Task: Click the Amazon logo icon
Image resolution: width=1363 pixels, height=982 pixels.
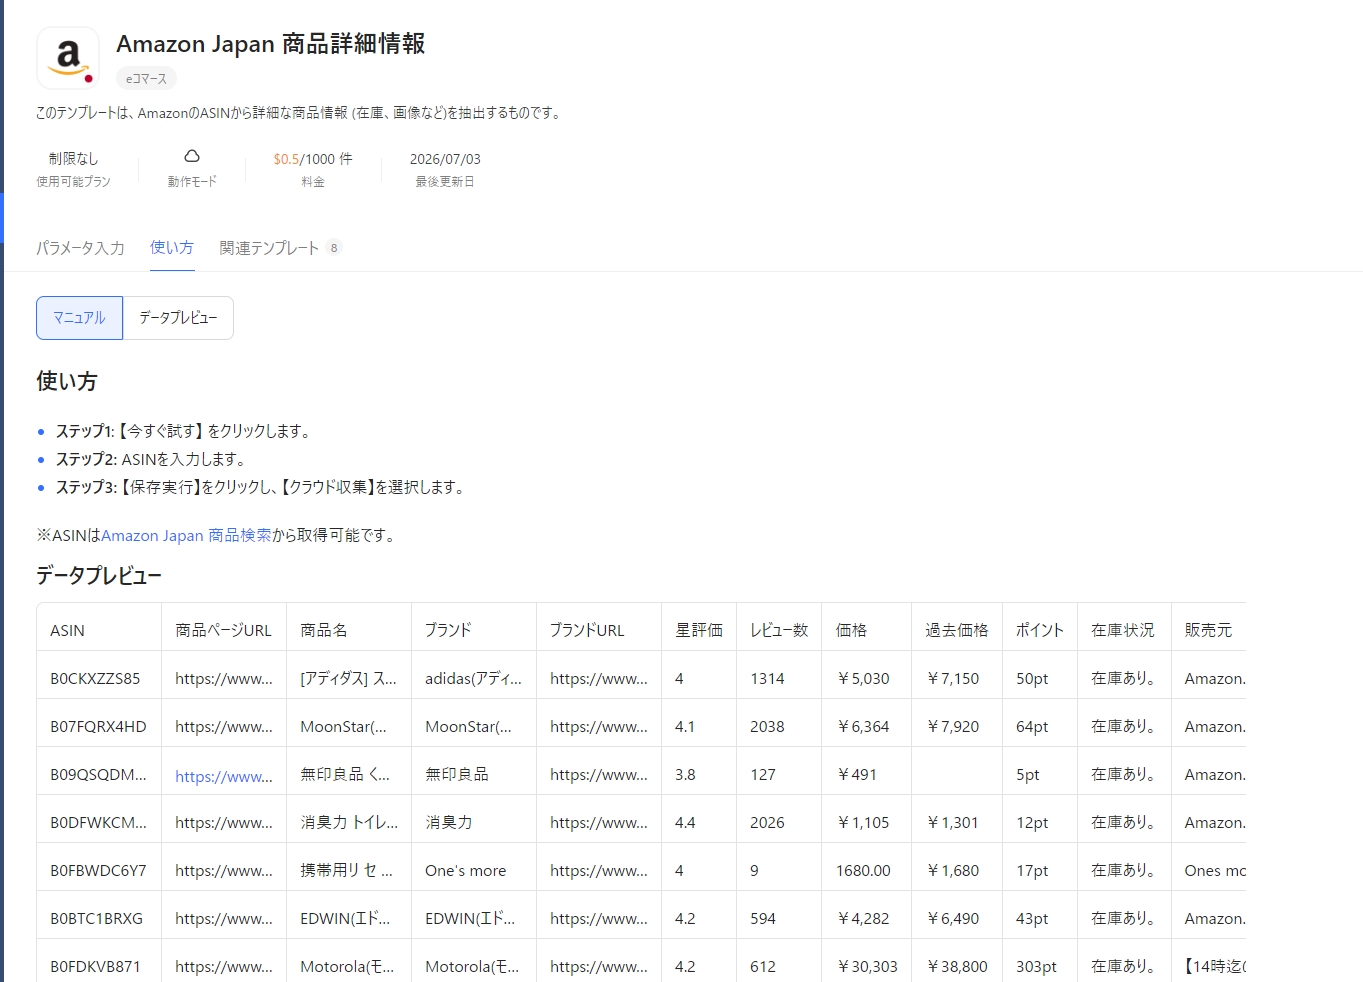Action: tap(68, 58)
